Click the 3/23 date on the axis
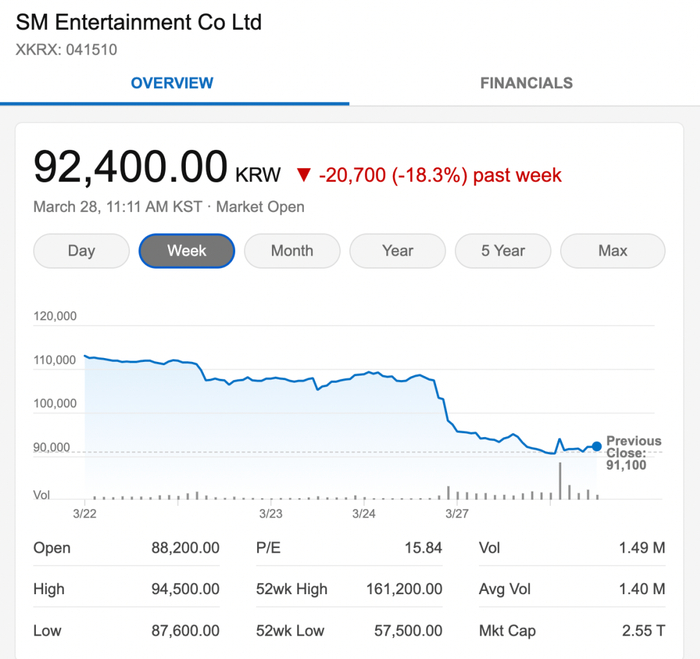The width and height of the screenshot is (700, 659). tap(270, 514)
